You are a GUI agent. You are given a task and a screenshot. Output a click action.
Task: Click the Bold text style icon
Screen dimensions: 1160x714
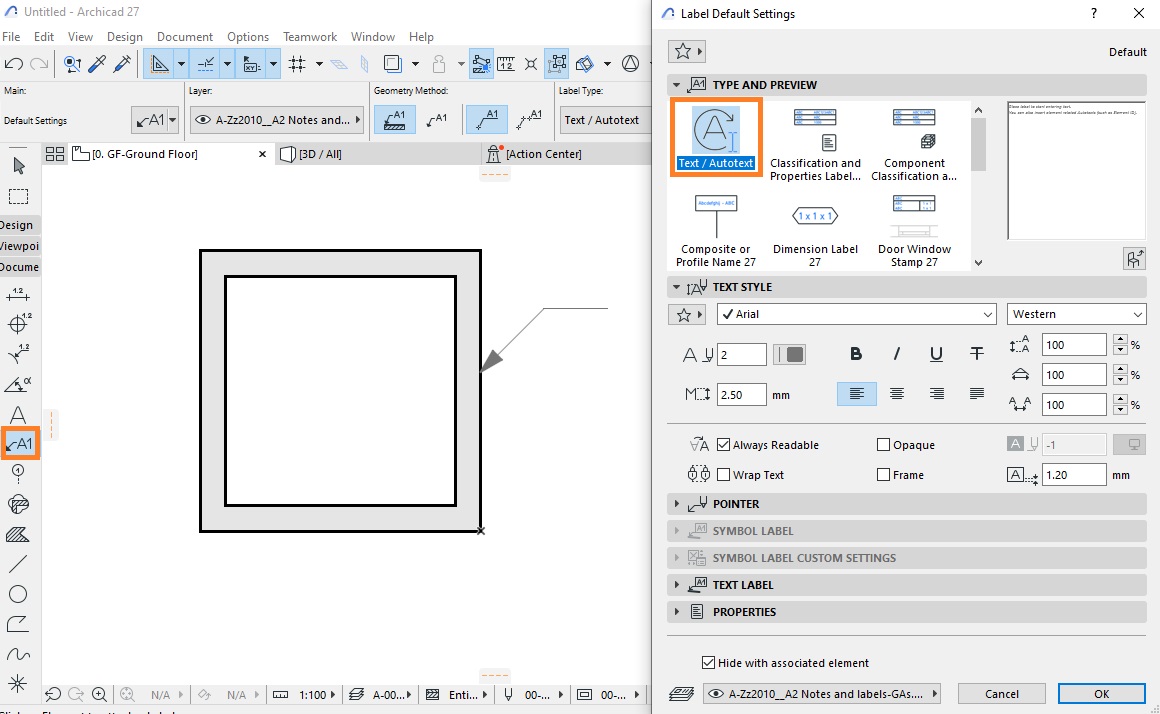click(856, 354)
